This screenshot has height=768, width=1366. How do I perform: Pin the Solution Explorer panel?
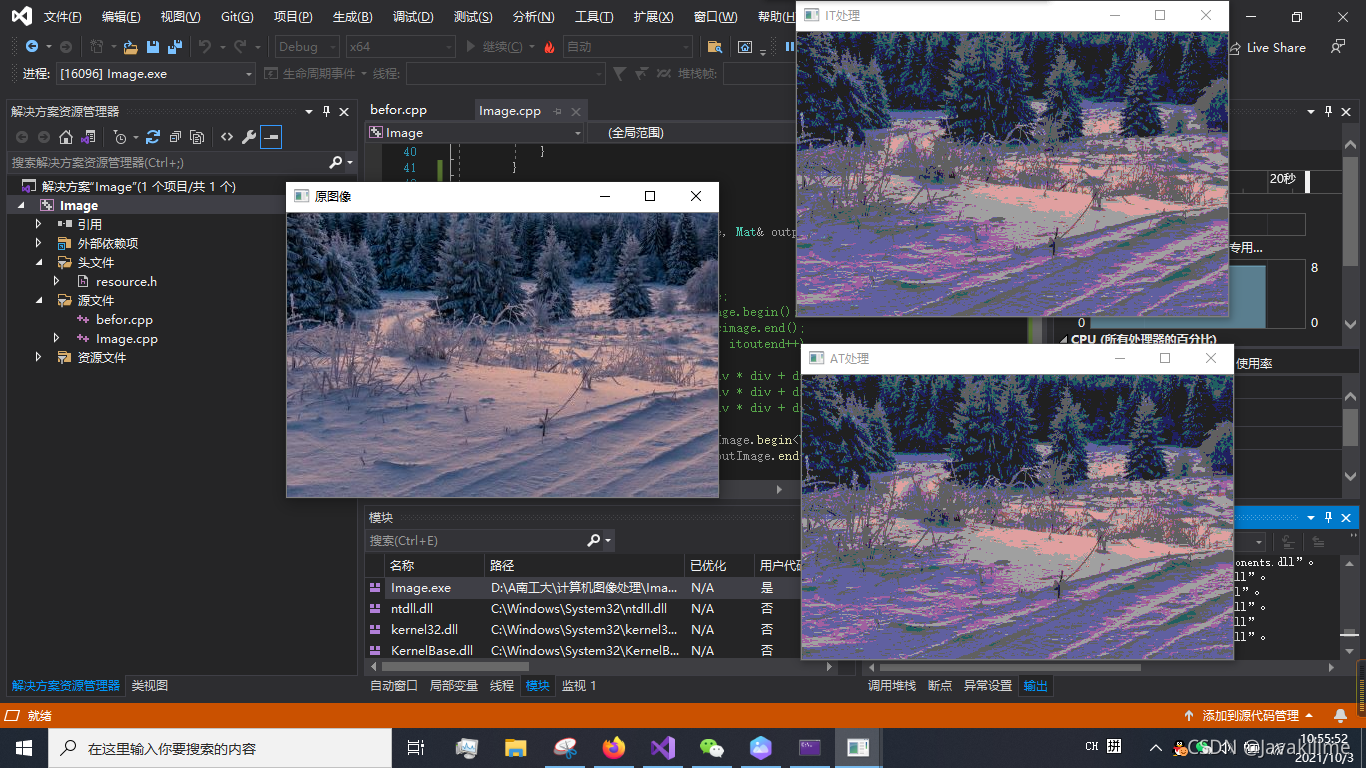coord(326,112)
